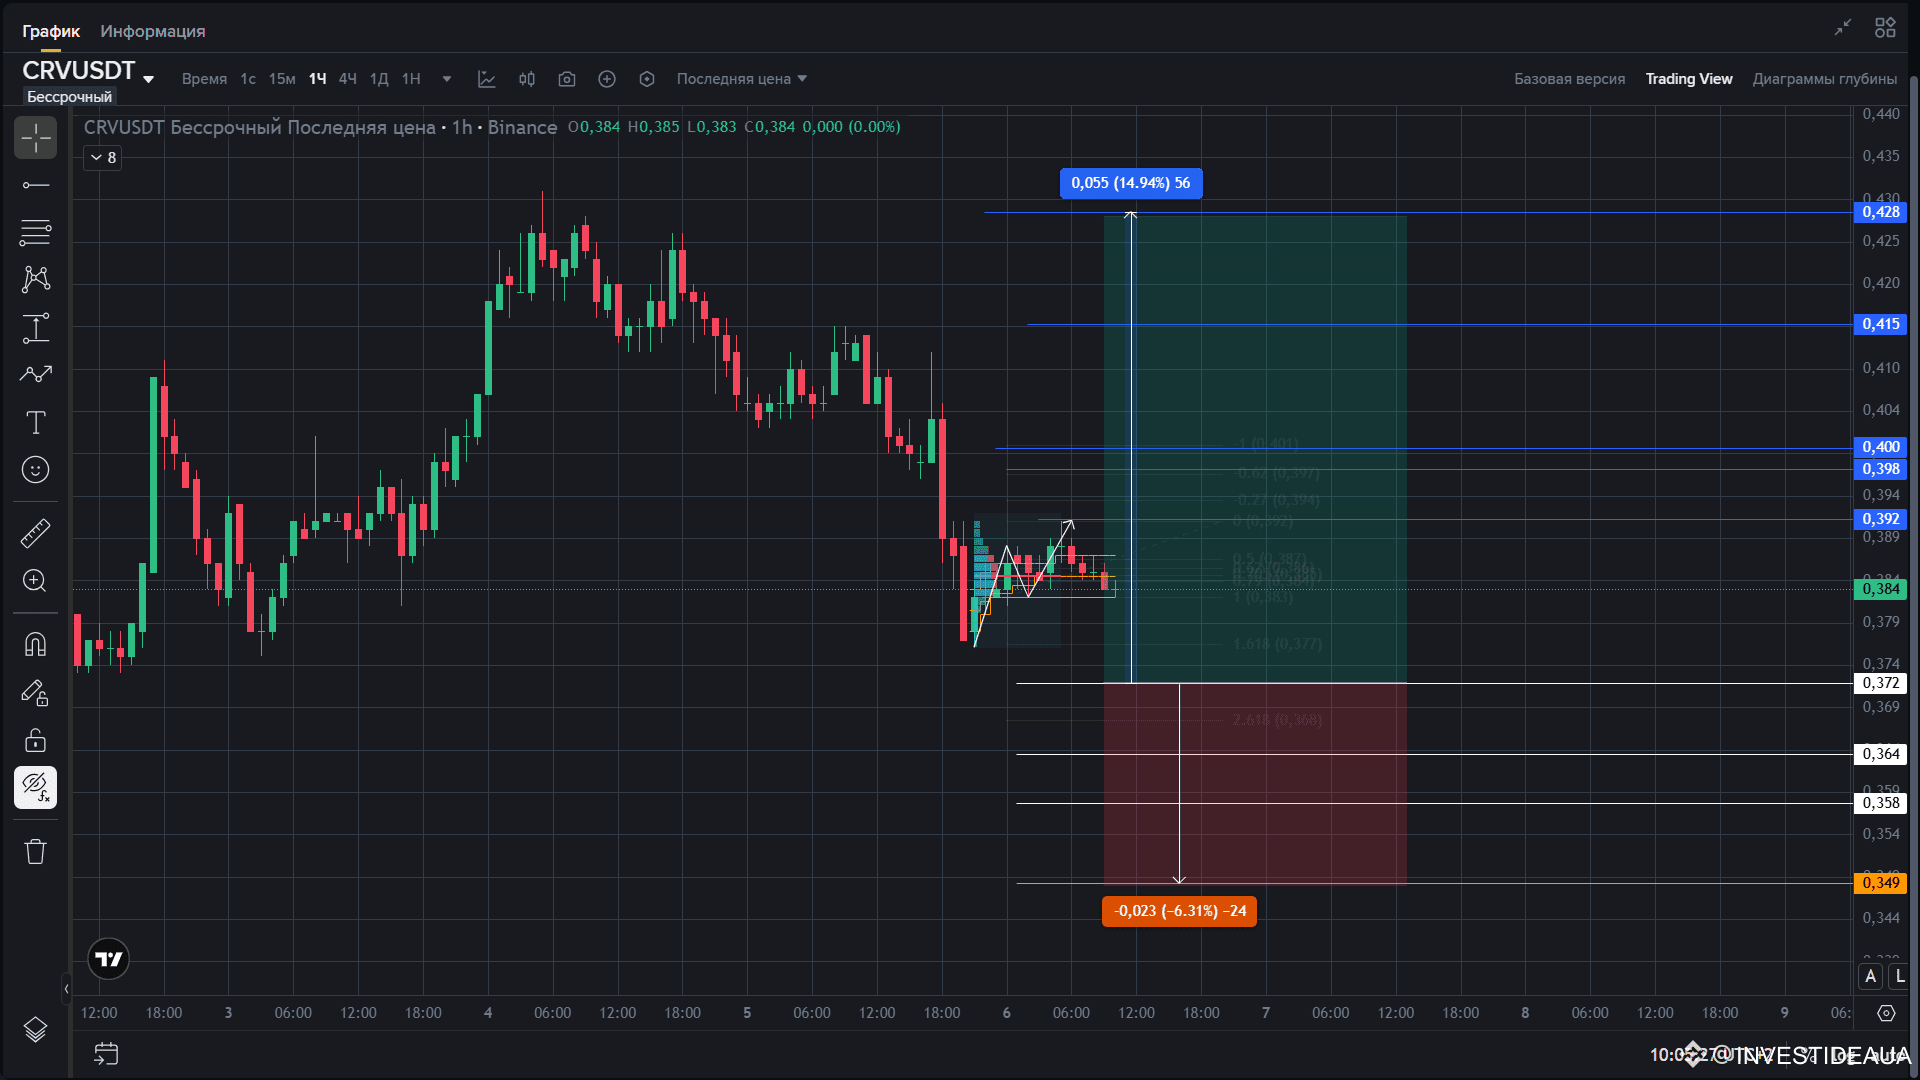Select the 15м timeframe button
The height and width of the screenshot is (1080, 1920).
(281, 79)
